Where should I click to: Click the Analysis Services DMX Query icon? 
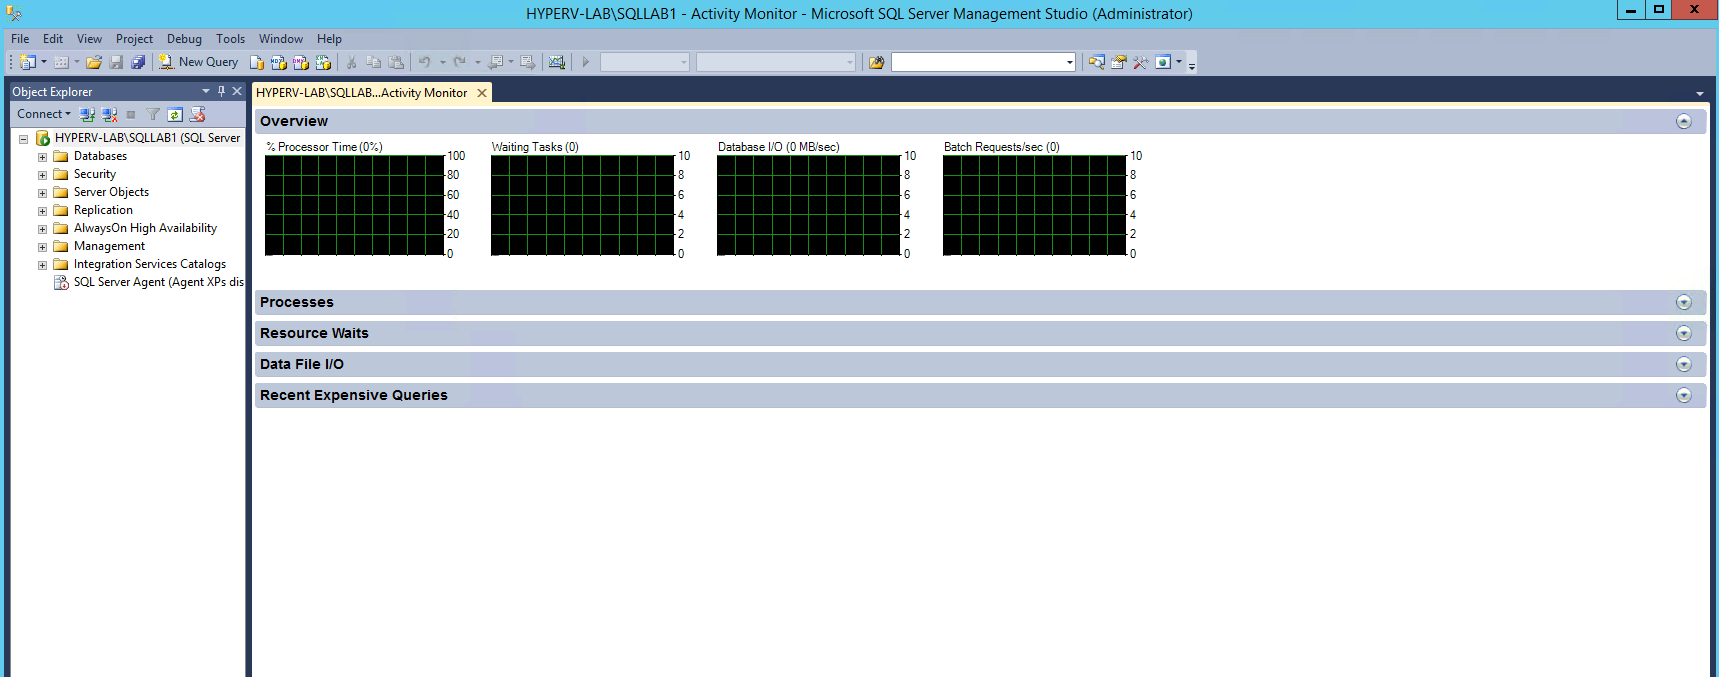(301, 62)
